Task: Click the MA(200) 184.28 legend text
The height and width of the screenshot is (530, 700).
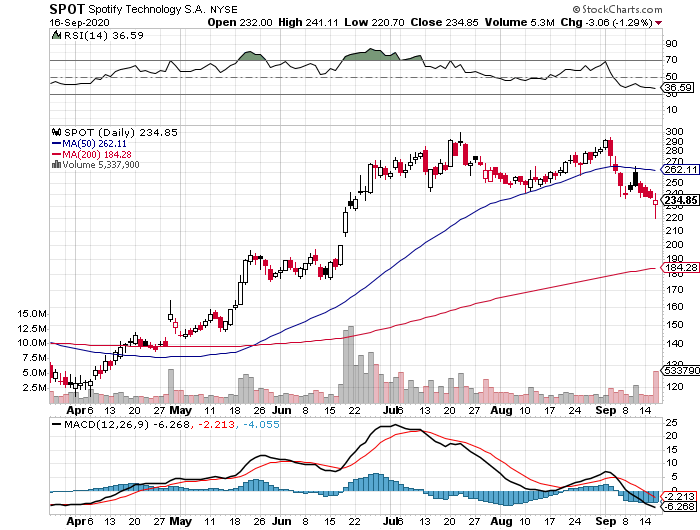Action: [x=97, y=154]
